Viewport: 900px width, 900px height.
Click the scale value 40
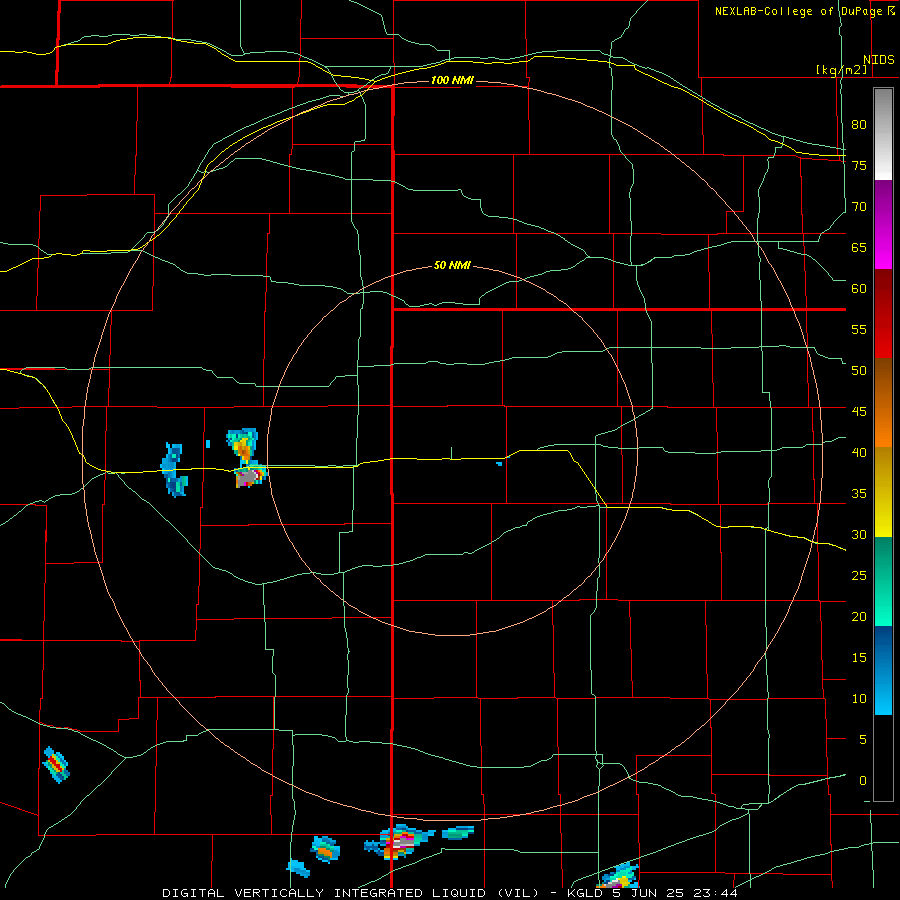859,452
